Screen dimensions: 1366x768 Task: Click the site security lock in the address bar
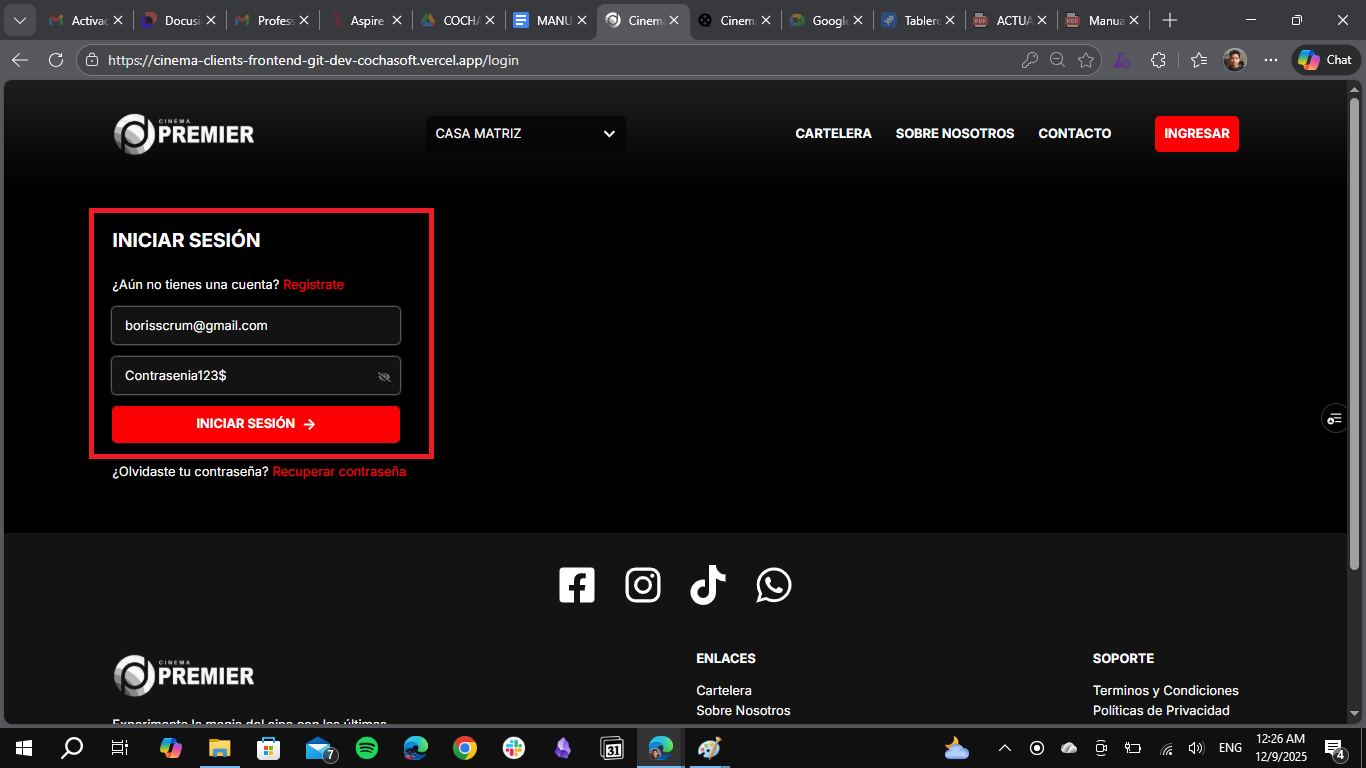click(92, 60)
